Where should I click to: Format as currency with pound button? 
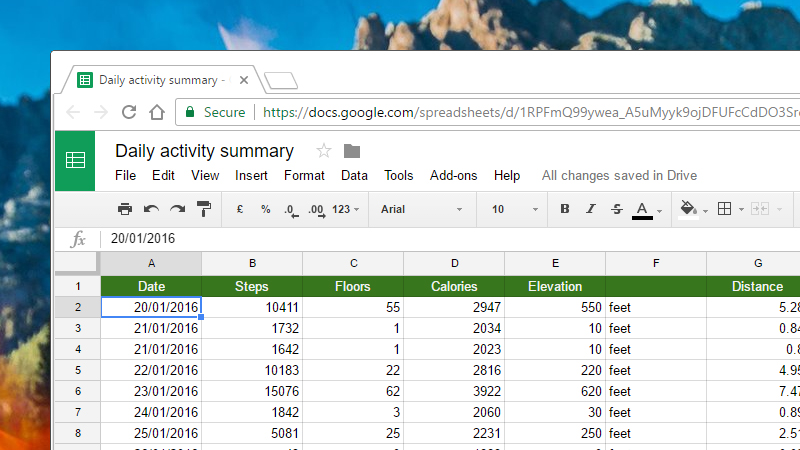(240, 209)
